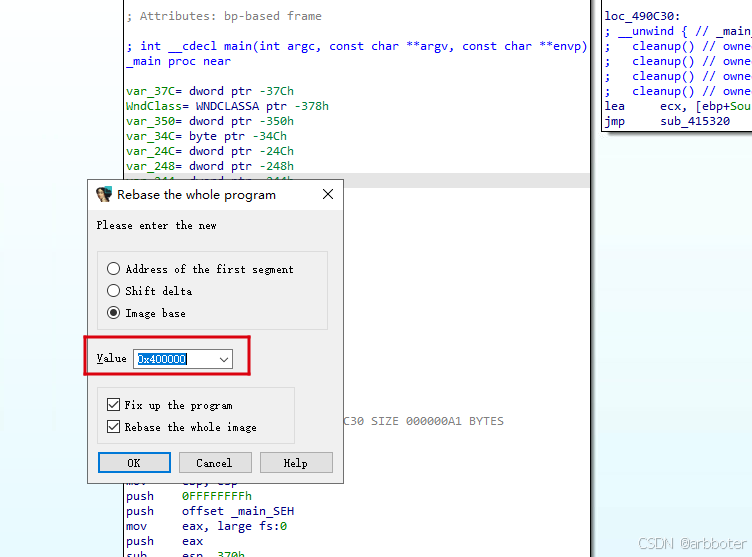Screen dimensions: 752x557
Task: Click the 'push 0FFFFFFFFh' instruction
Action: tap(189, 496)
